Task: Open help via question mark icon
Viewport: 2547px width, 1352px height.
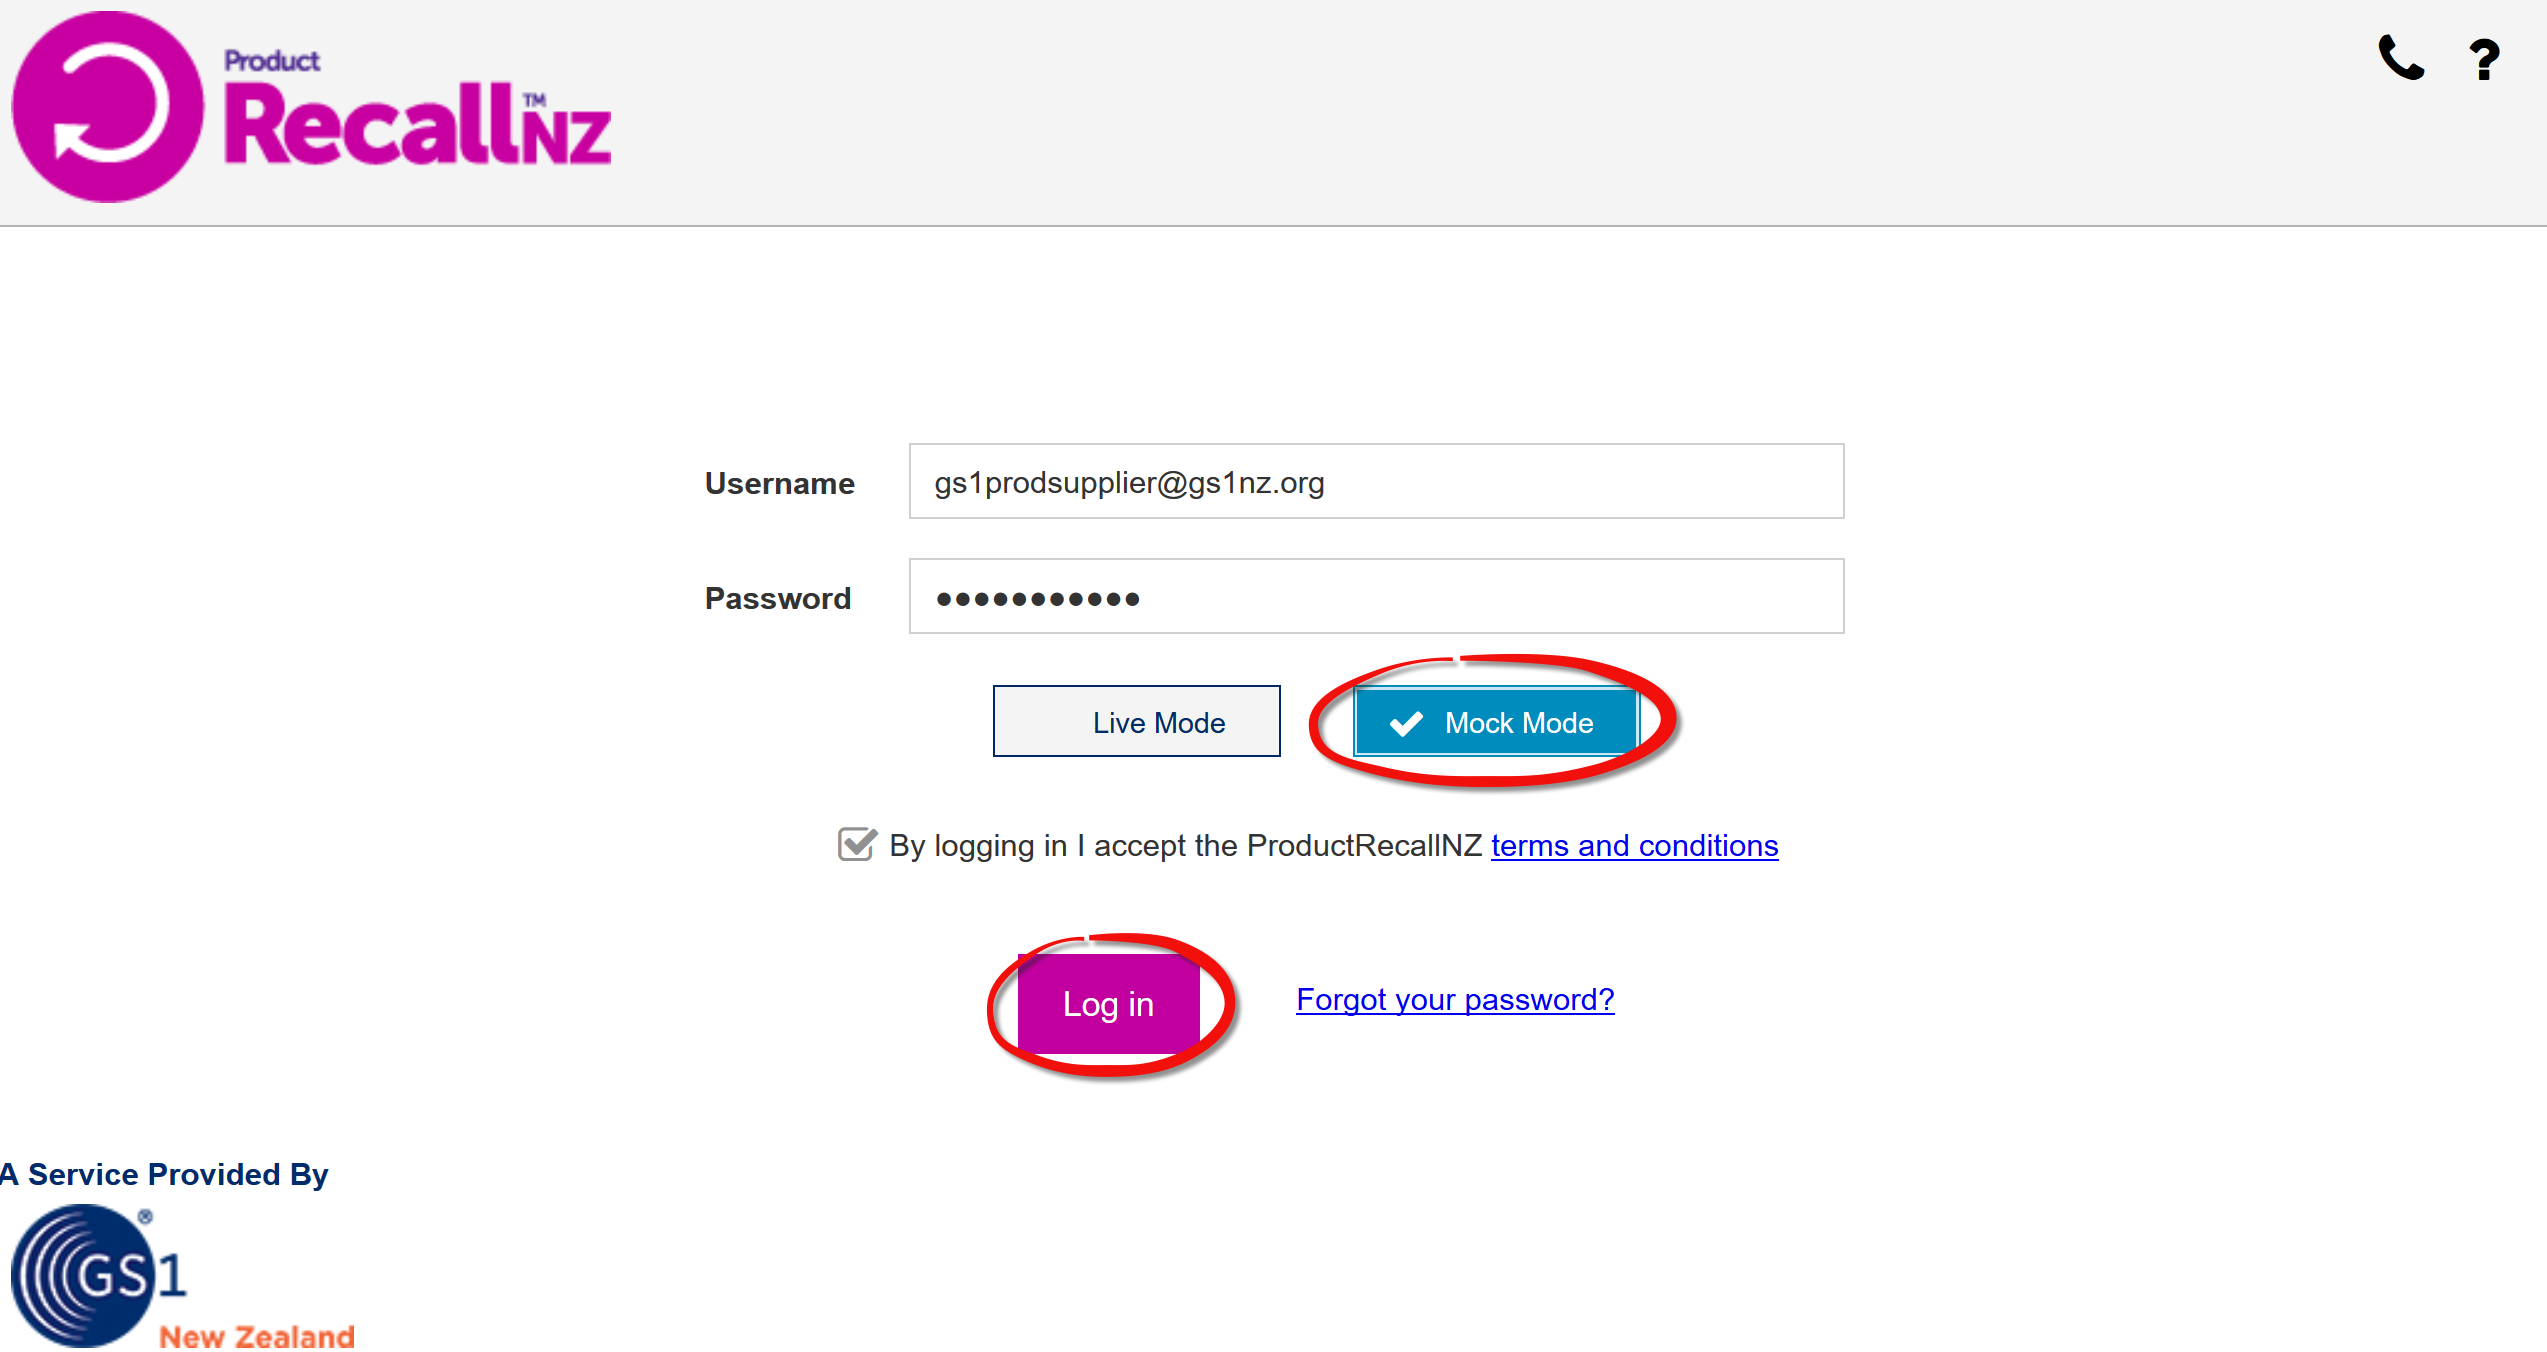Action: coord(2484,60)
